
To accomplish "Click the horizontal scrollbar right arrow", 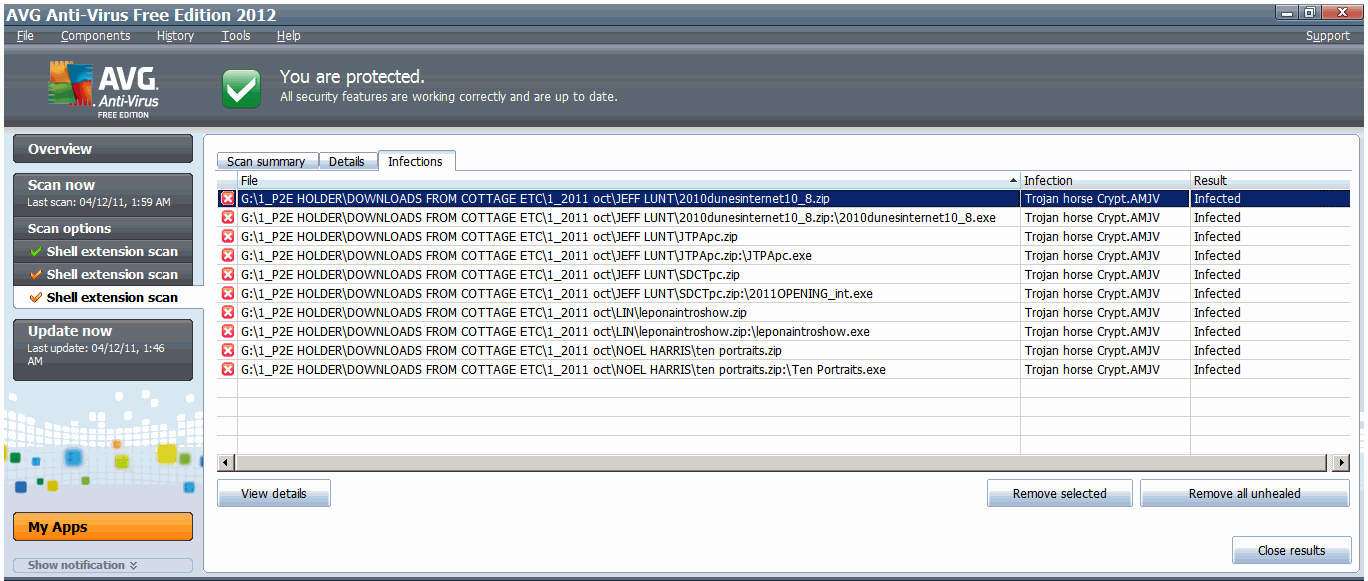I will 1342,463.
